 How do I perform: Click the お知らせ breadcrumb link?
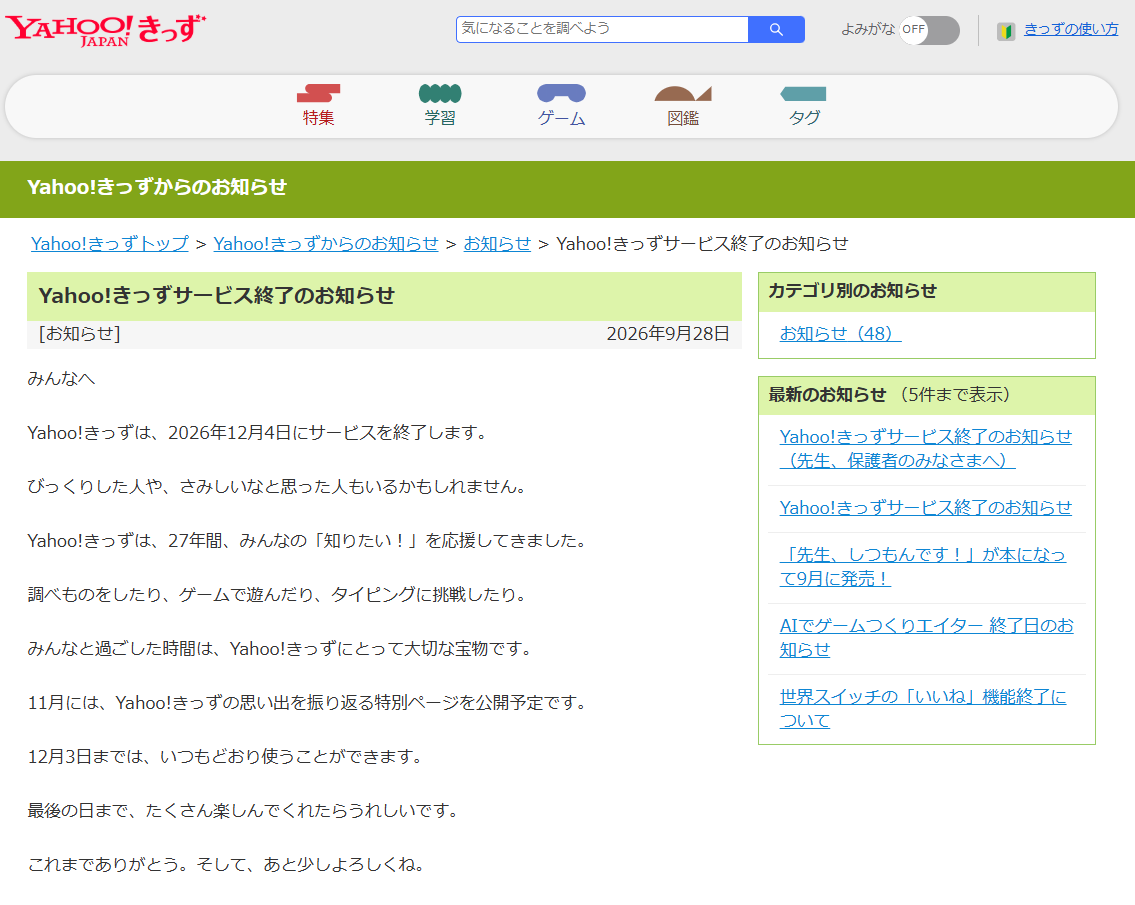pyautogui.click(x=497, y=243)
